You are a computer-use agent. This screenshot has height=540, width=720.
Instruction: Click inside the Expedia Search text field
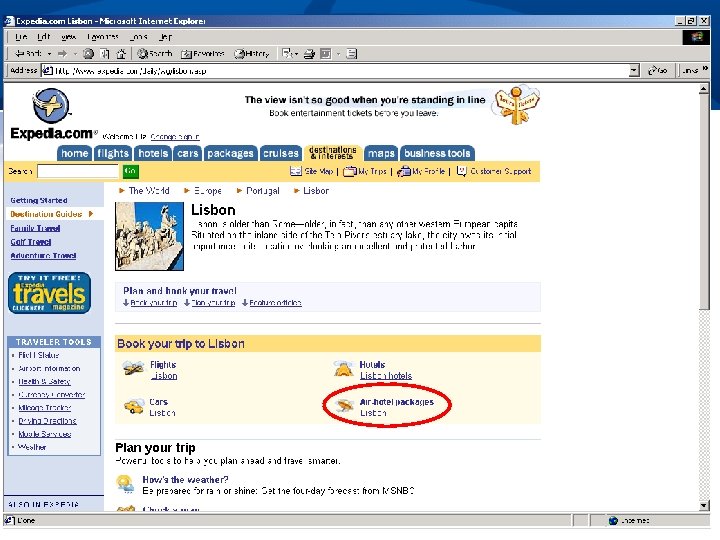coord(78,171)
